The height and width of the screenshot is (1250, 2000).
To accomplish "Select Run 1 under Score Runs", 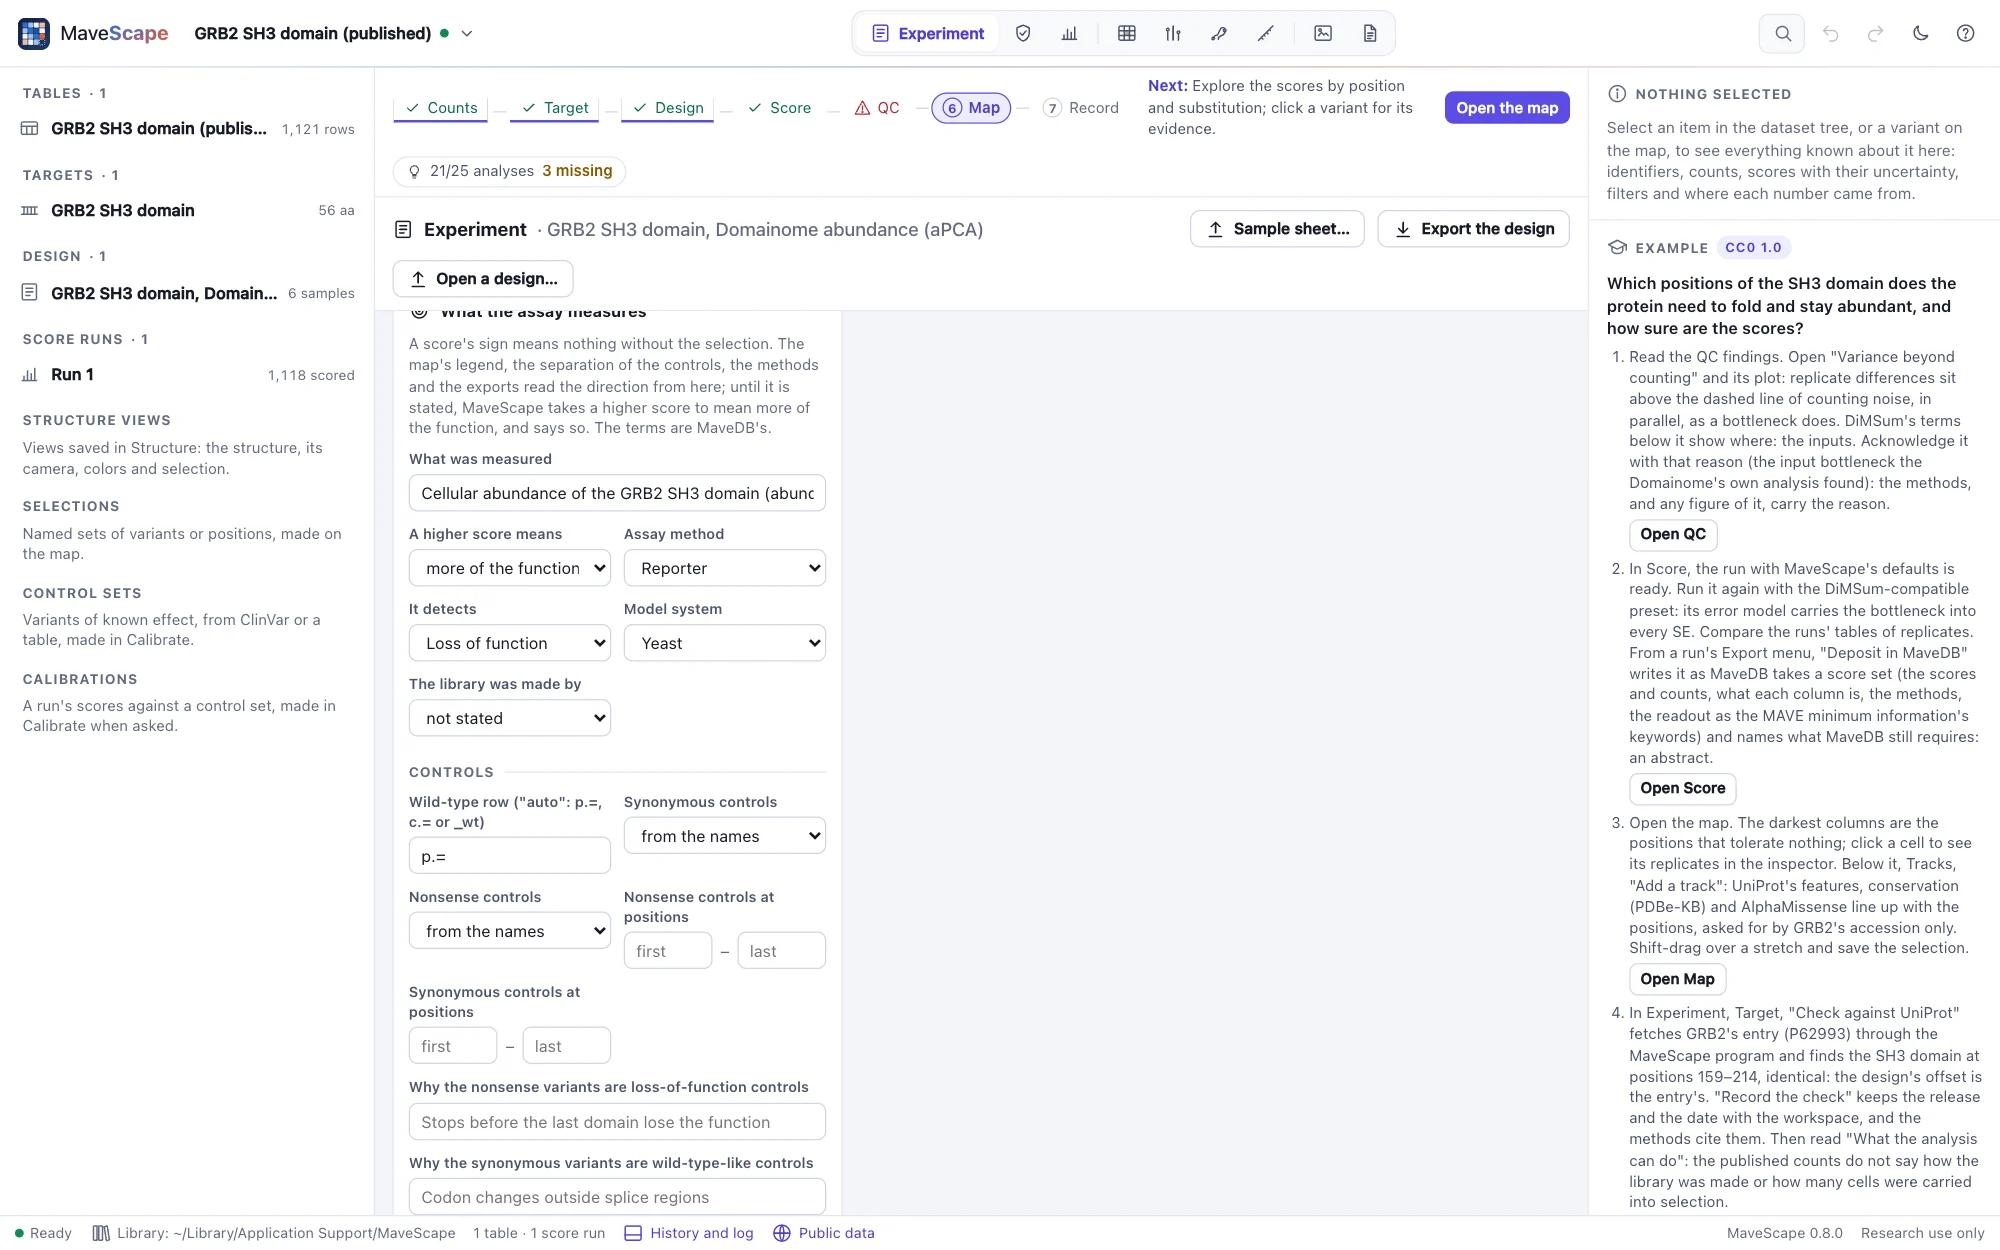I will tap(188, 375).
